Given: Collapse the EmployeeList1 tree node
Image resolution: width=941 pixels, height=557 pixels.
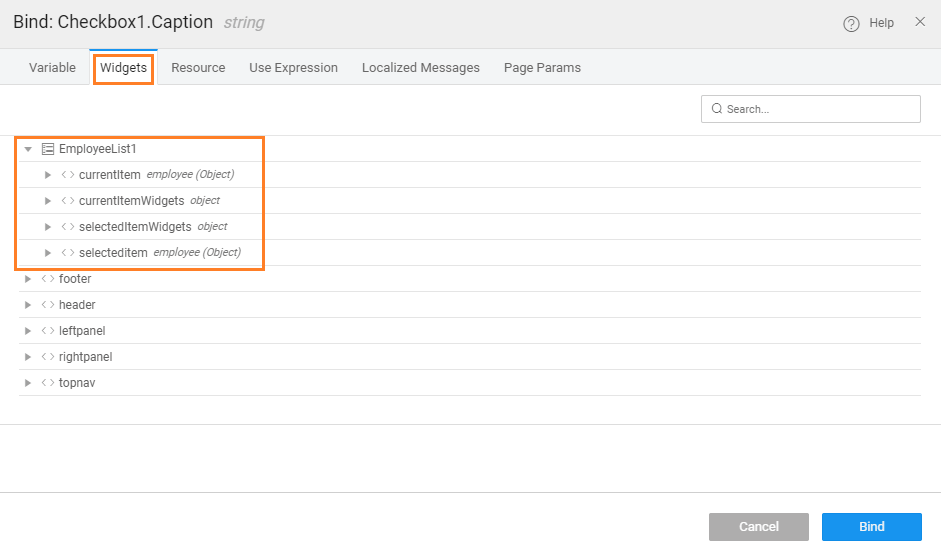Looking at the screenshot, I should click(x=28, y=149).
